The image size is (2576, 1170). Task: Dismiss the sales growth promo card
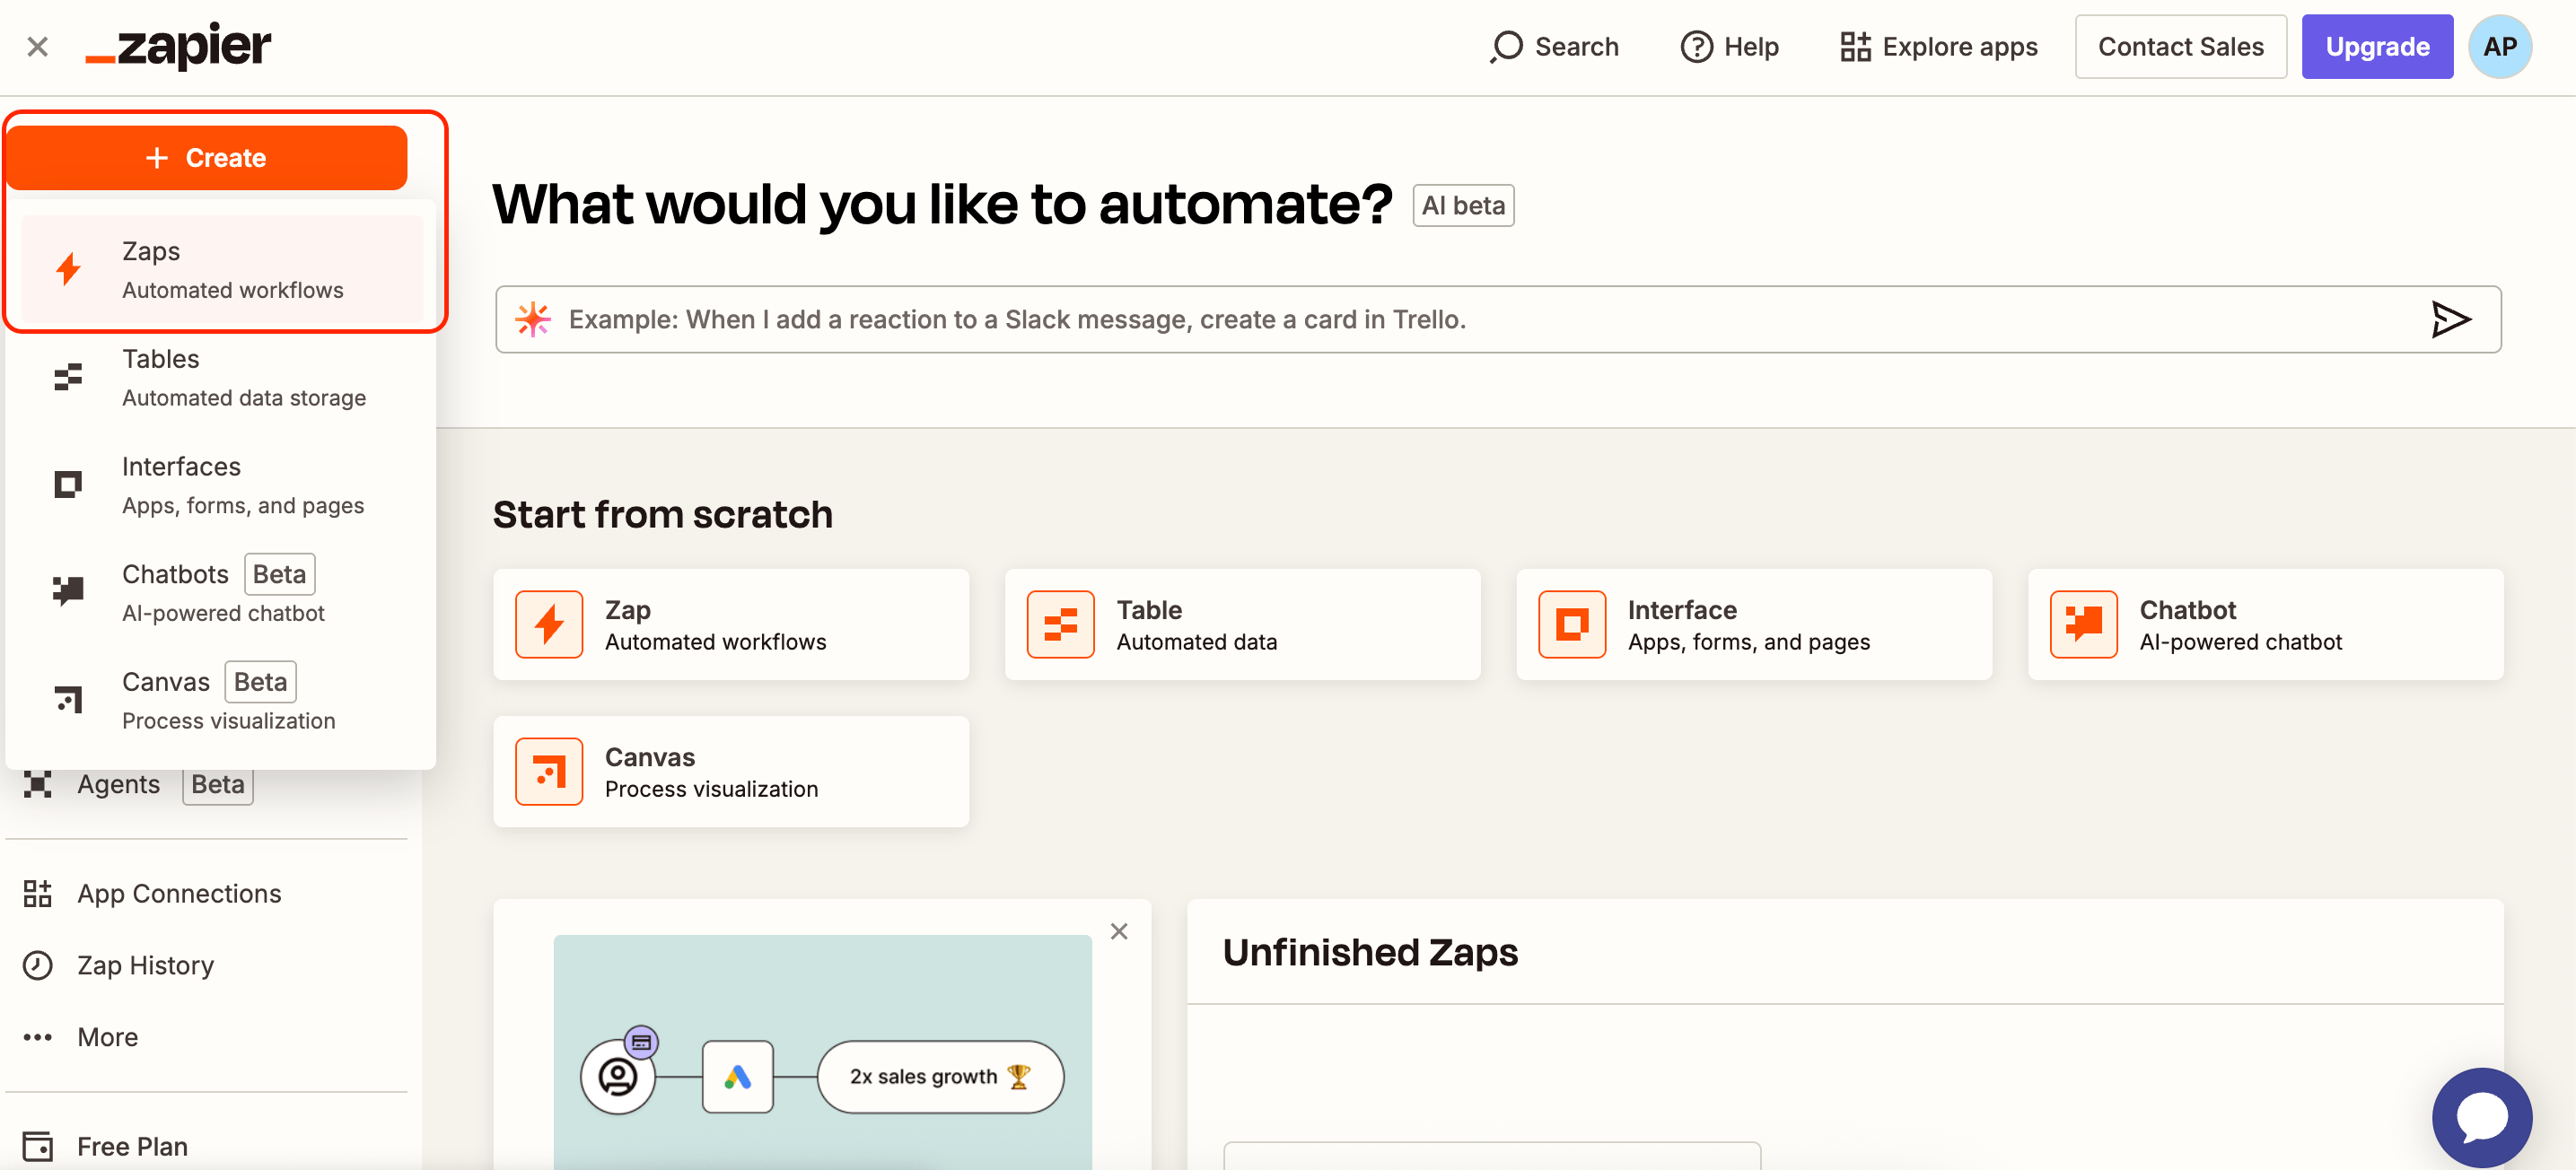pyautogui.click(x=1119, y=932)
